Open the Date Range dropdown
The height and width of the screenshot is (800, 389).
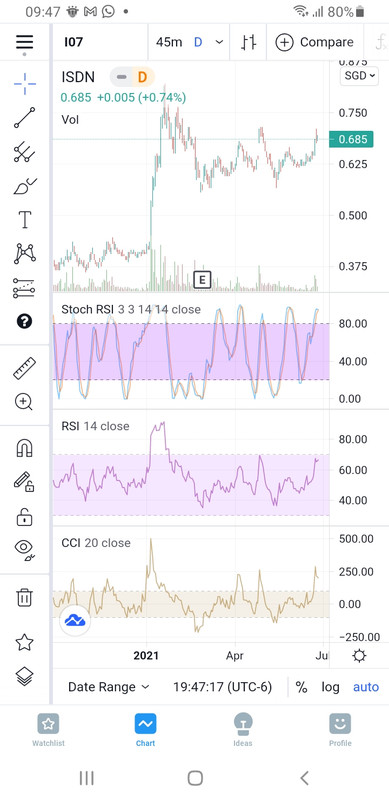pos(109,687)
